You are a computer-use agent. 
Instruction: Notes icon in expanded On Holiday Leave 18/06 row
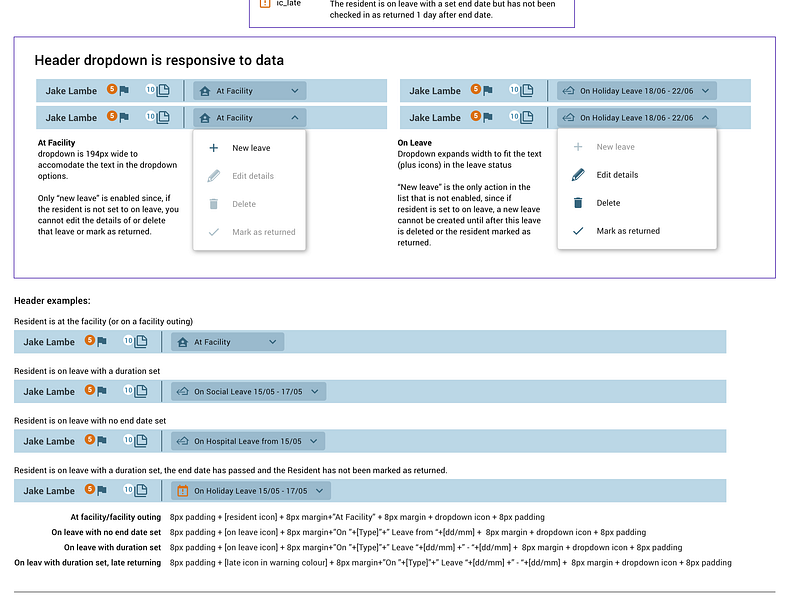pos(527,117)
